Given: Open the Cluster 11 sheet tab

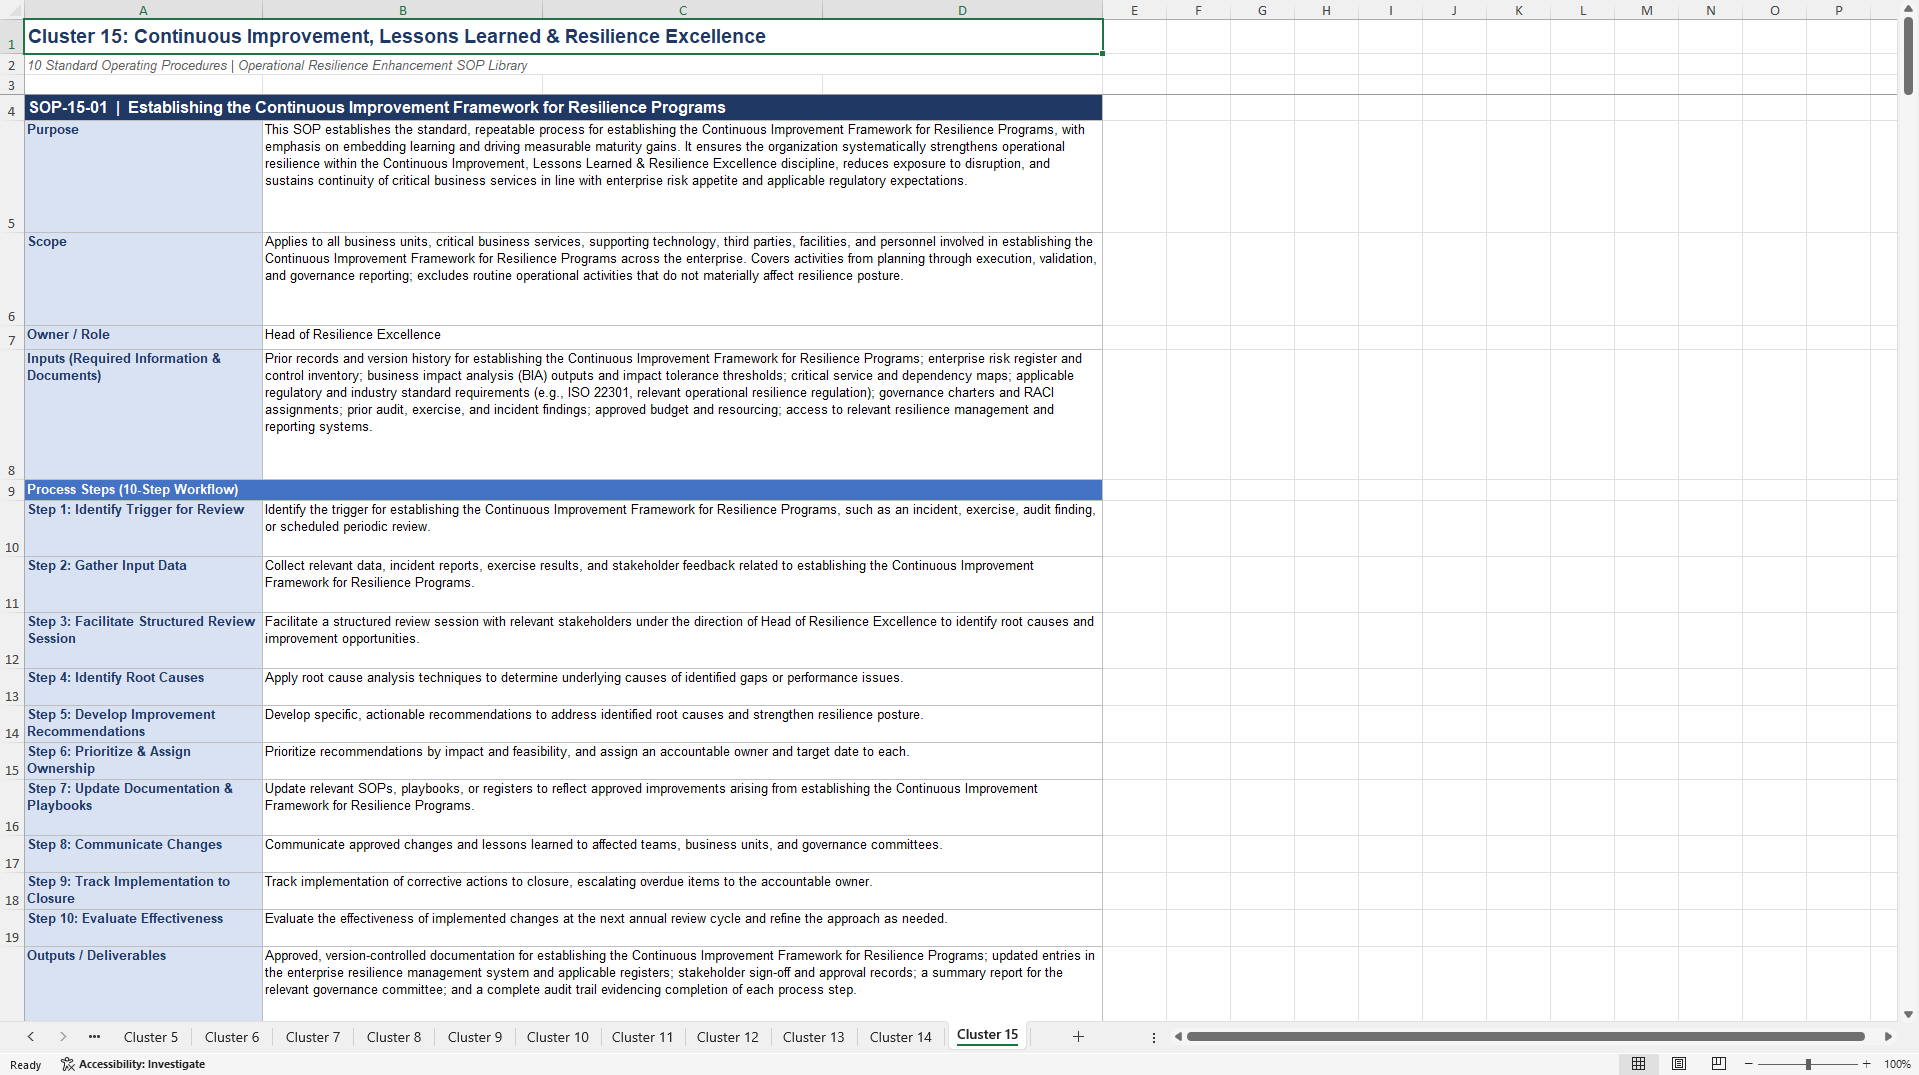Looking at the screenshot, I should click(x=643, y=1037).
